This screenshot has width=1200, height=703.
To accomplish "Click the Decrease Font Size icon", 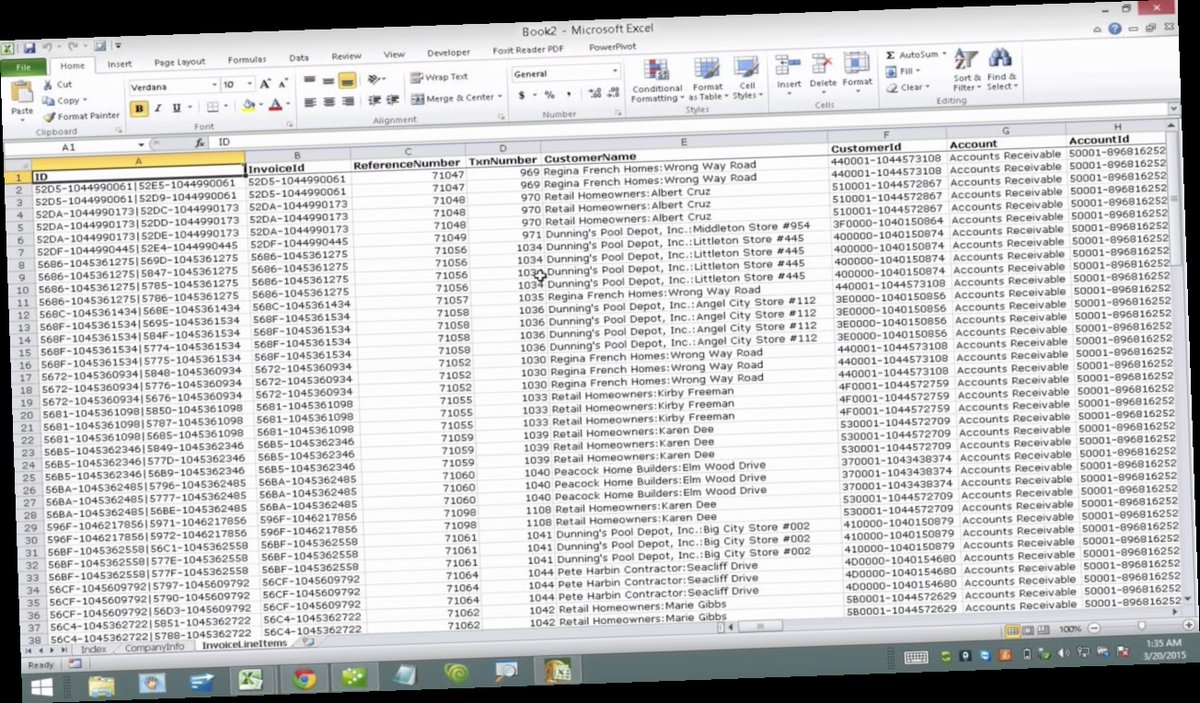I will tap(283, 85).
